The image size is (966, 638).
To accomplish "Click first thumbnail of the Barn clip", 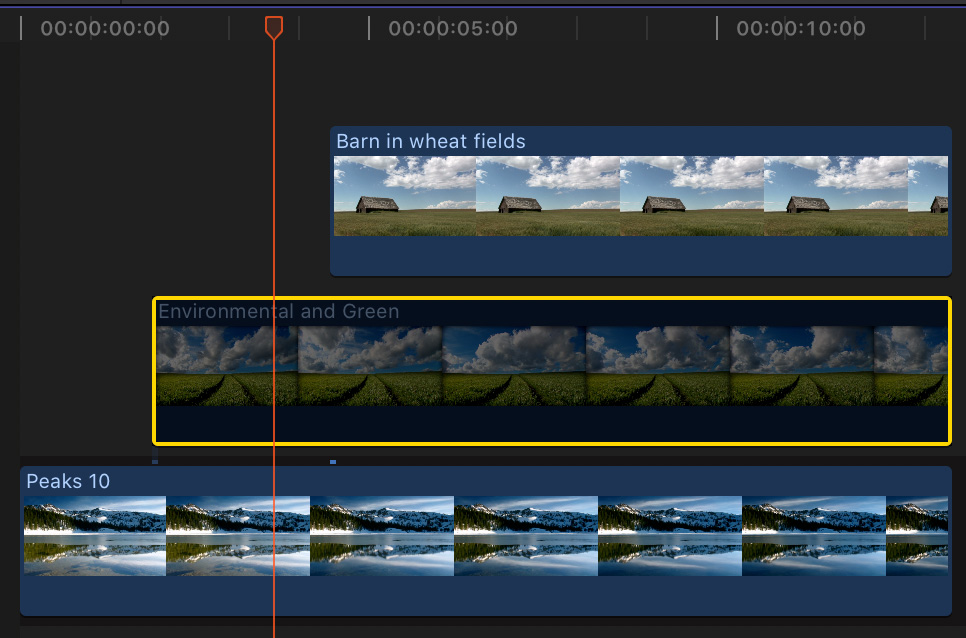I will (404, 196).
